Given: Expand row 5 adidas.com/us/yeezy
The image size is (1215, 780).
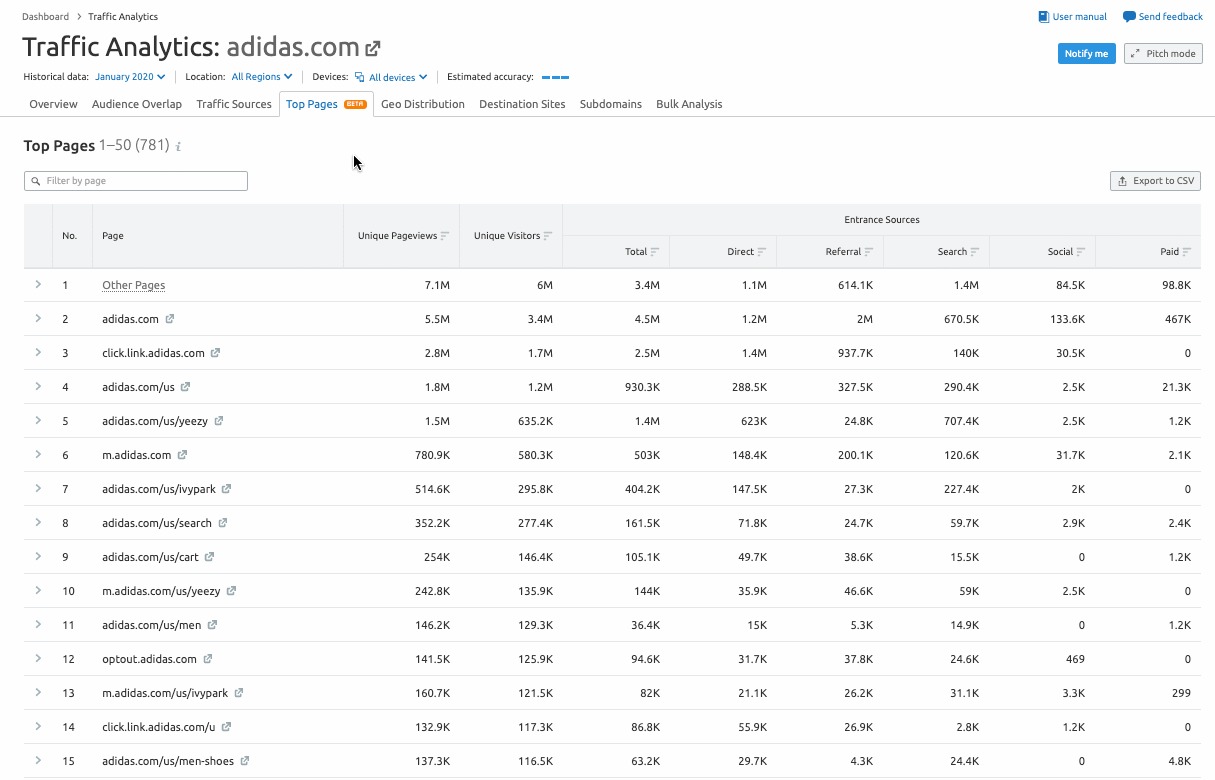Looking at the screenshot, I should pos(38,421).
